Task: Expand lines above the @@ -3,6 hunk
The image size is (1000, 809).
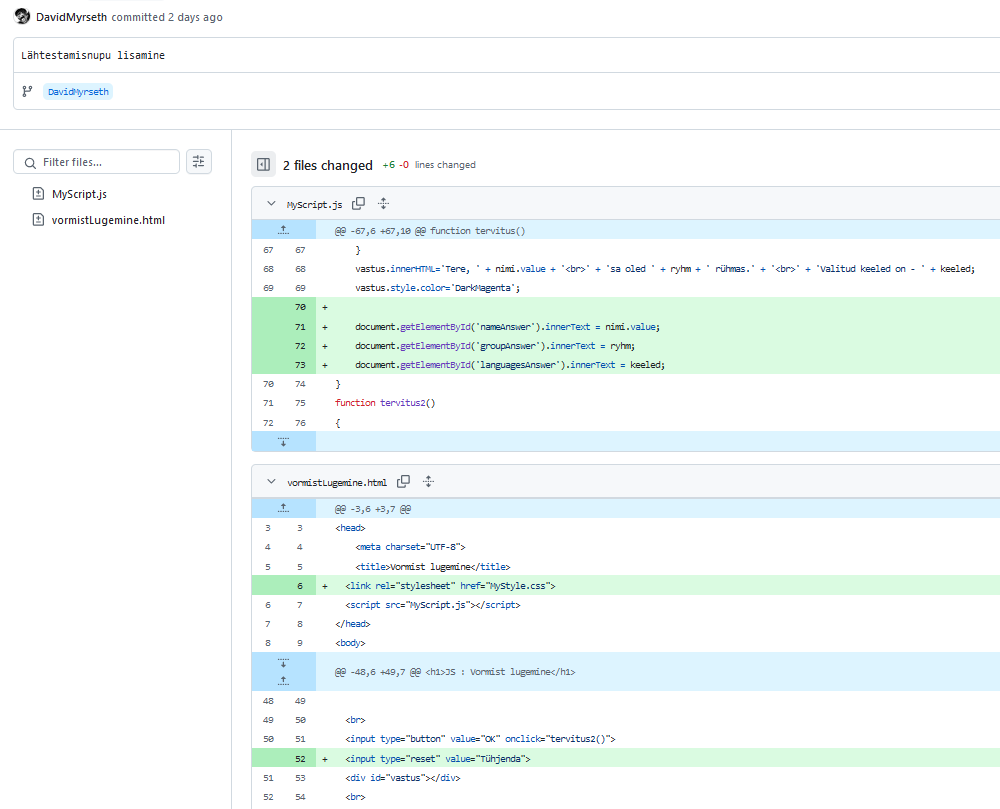Action: (284, 508)
